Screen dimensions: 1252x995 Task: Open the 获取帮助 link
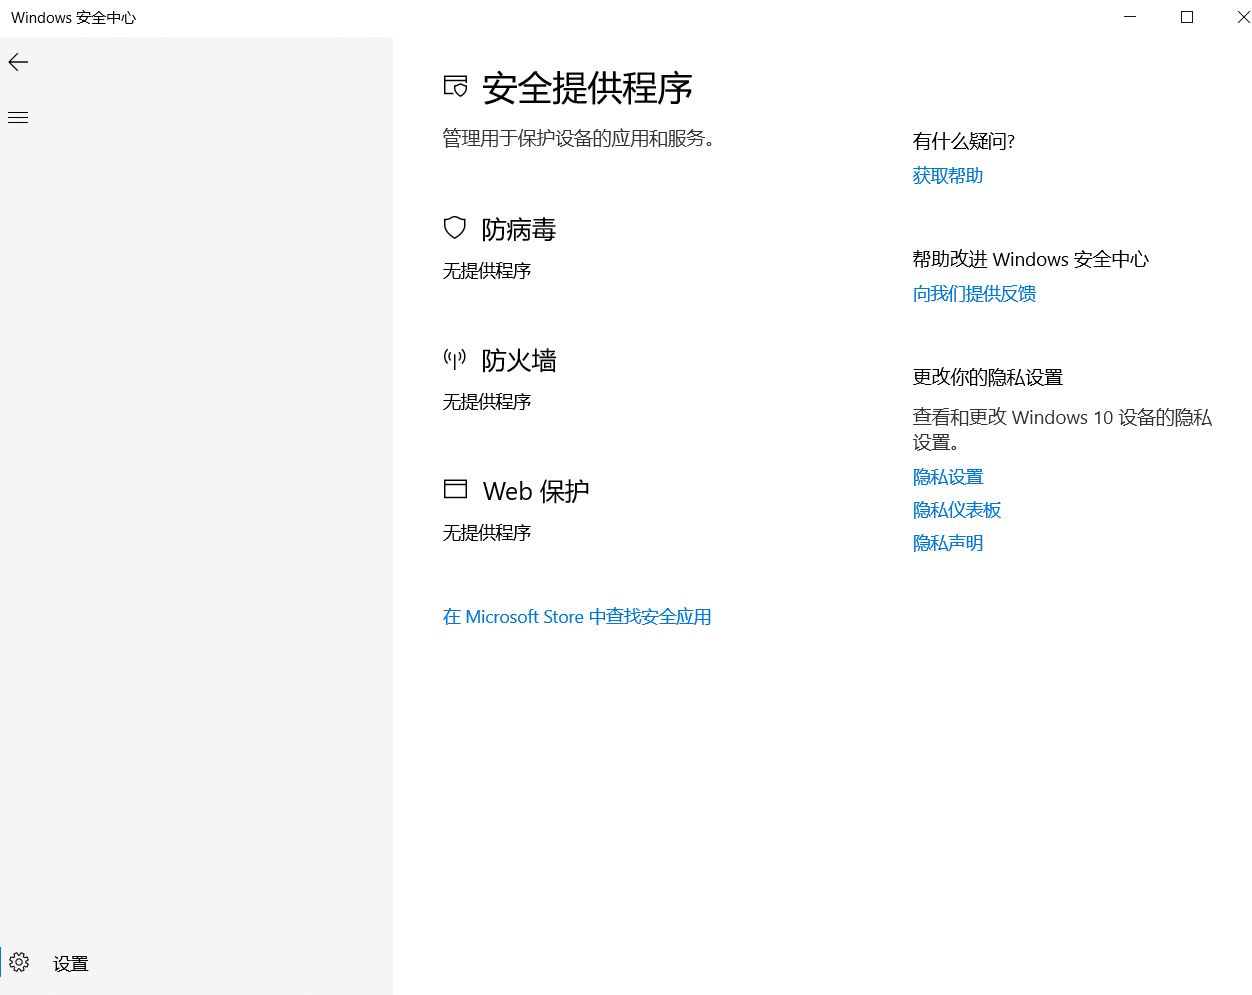pos(947,176)
